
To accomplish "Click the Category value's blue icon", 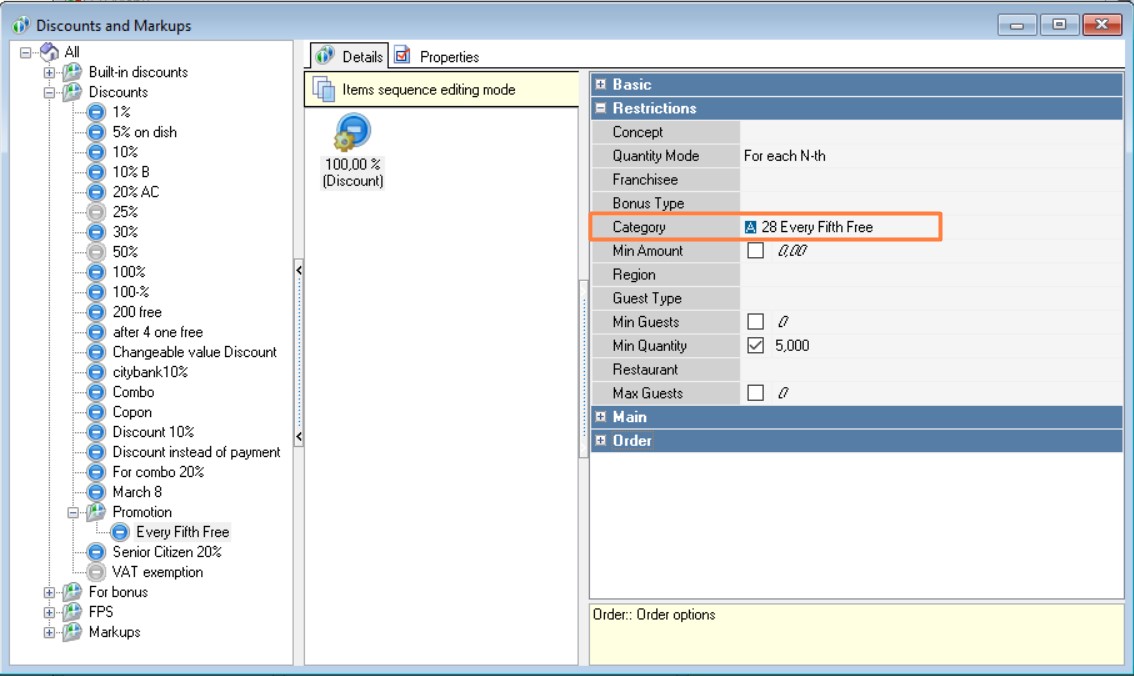I will coord(751,227).
